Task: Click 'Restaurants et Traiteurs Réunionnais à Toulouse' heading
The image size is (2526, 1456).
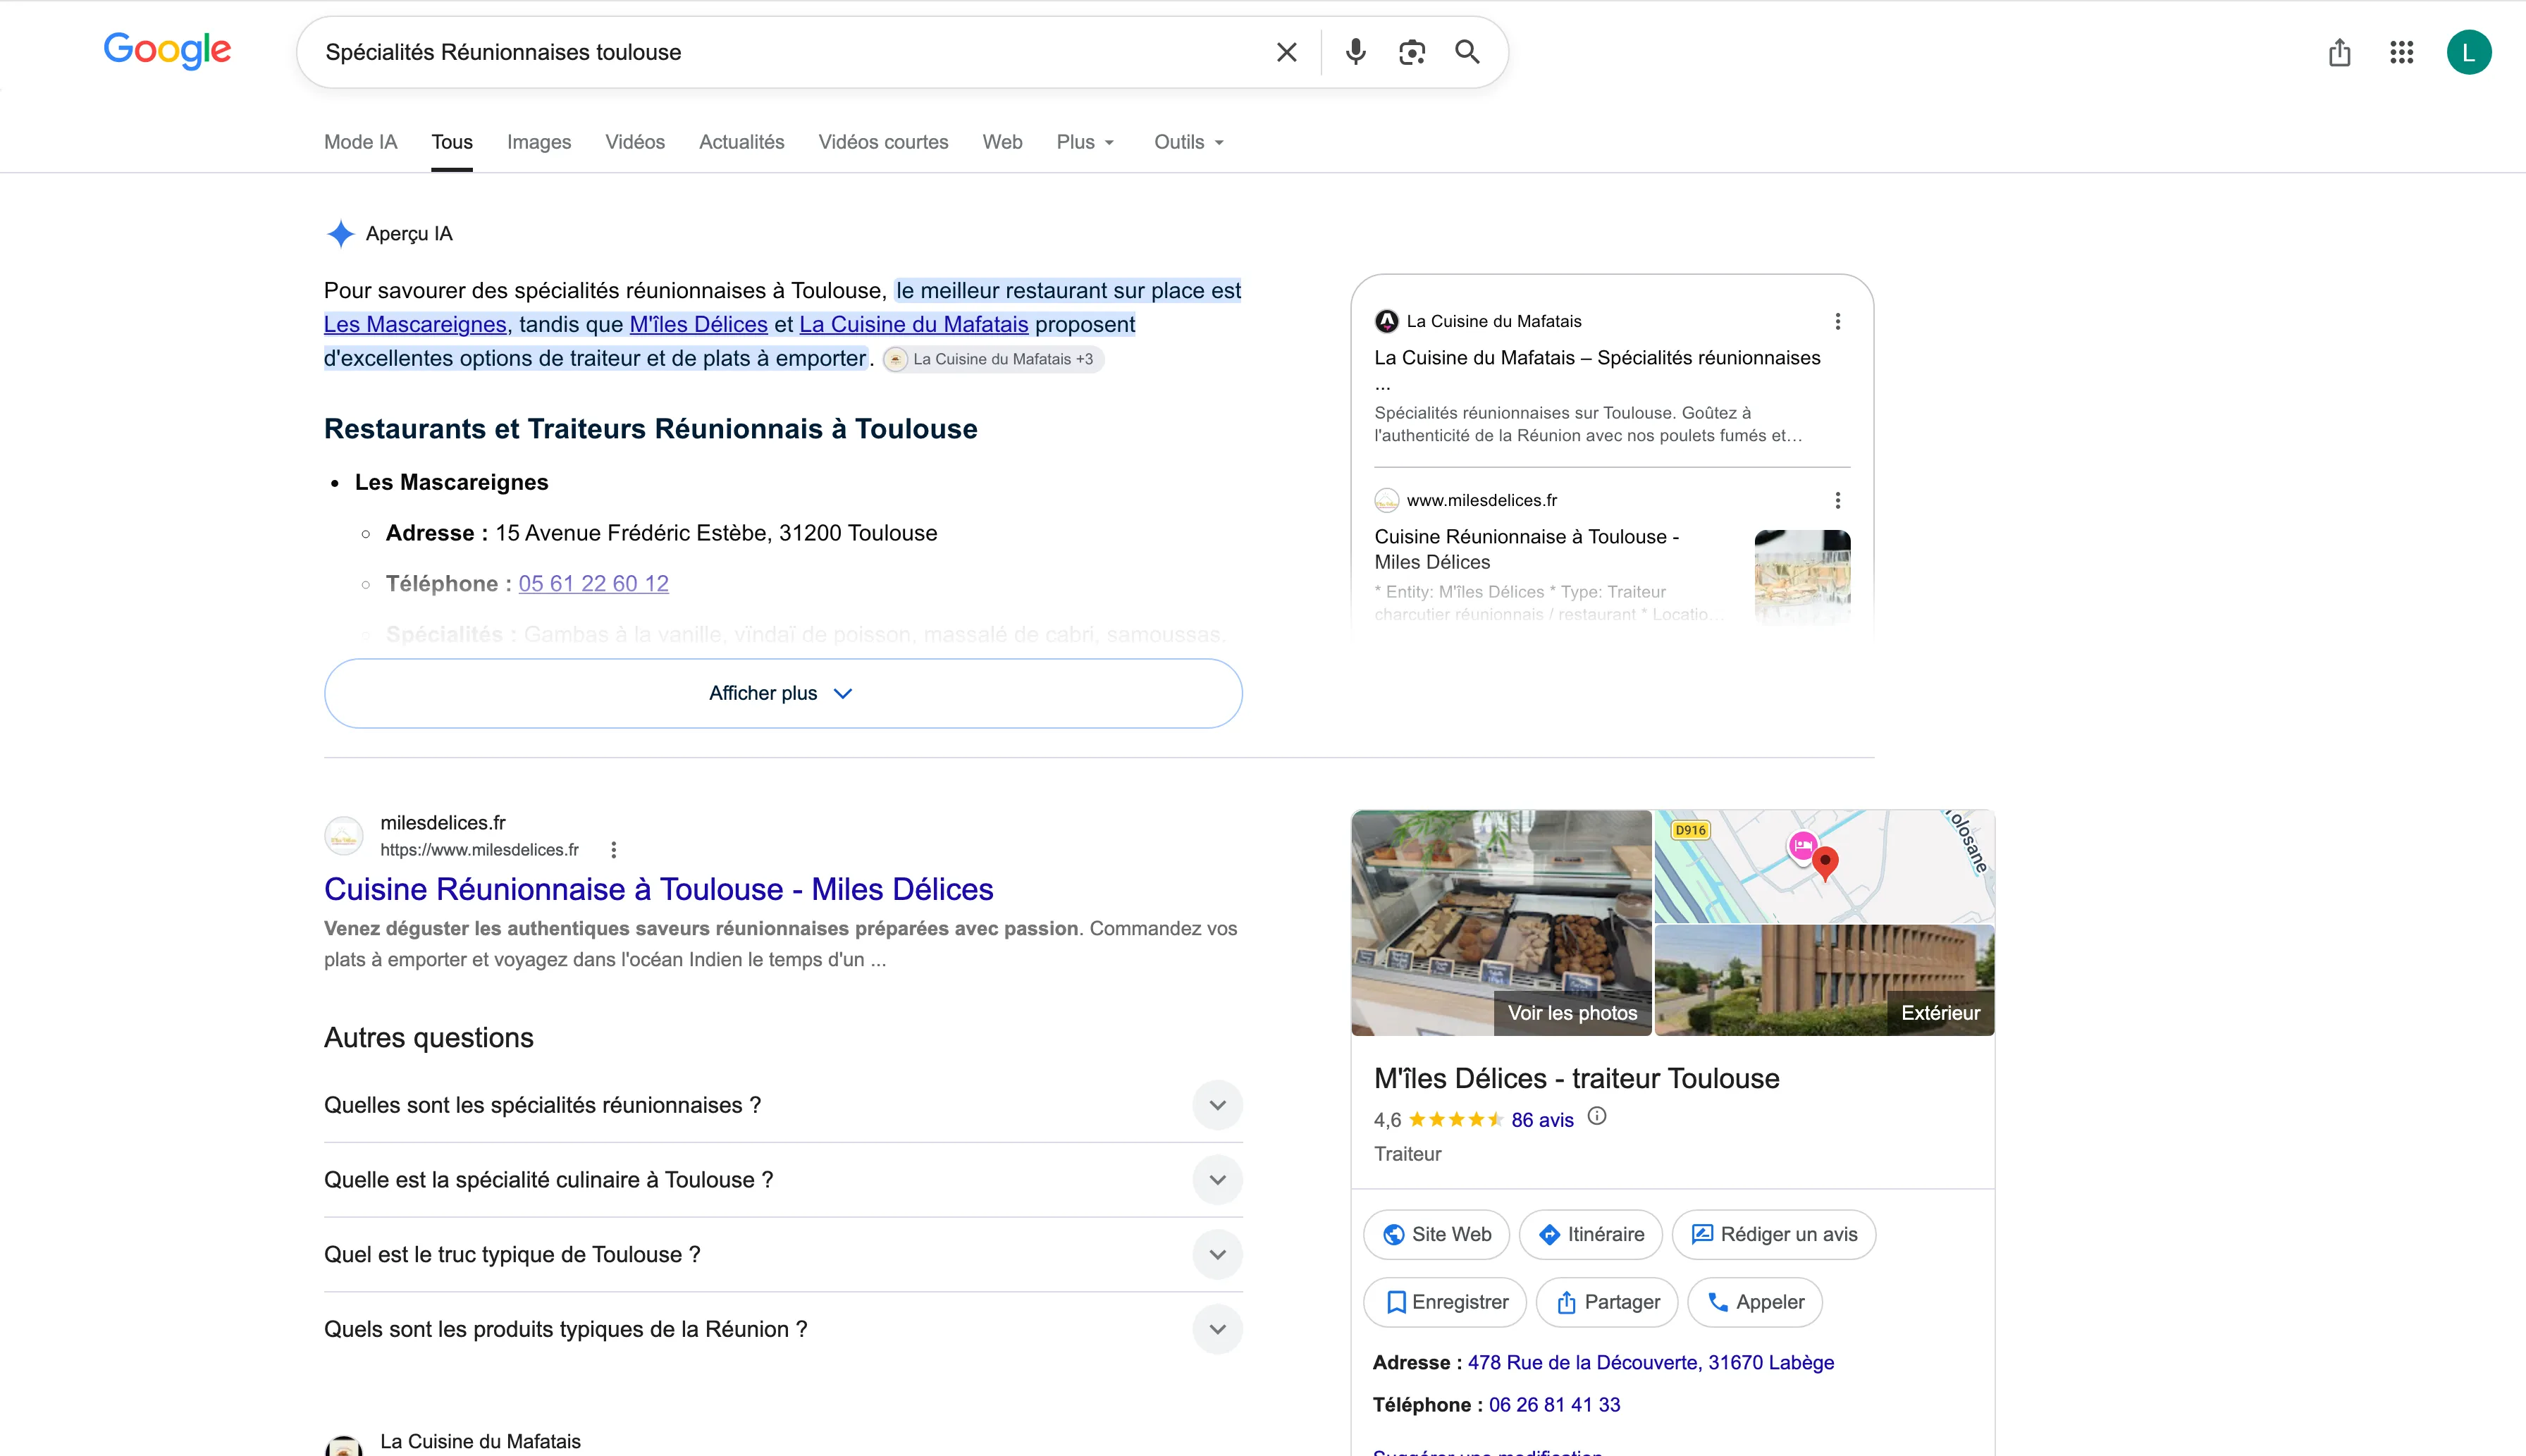Action: click(x=650, y=428)
